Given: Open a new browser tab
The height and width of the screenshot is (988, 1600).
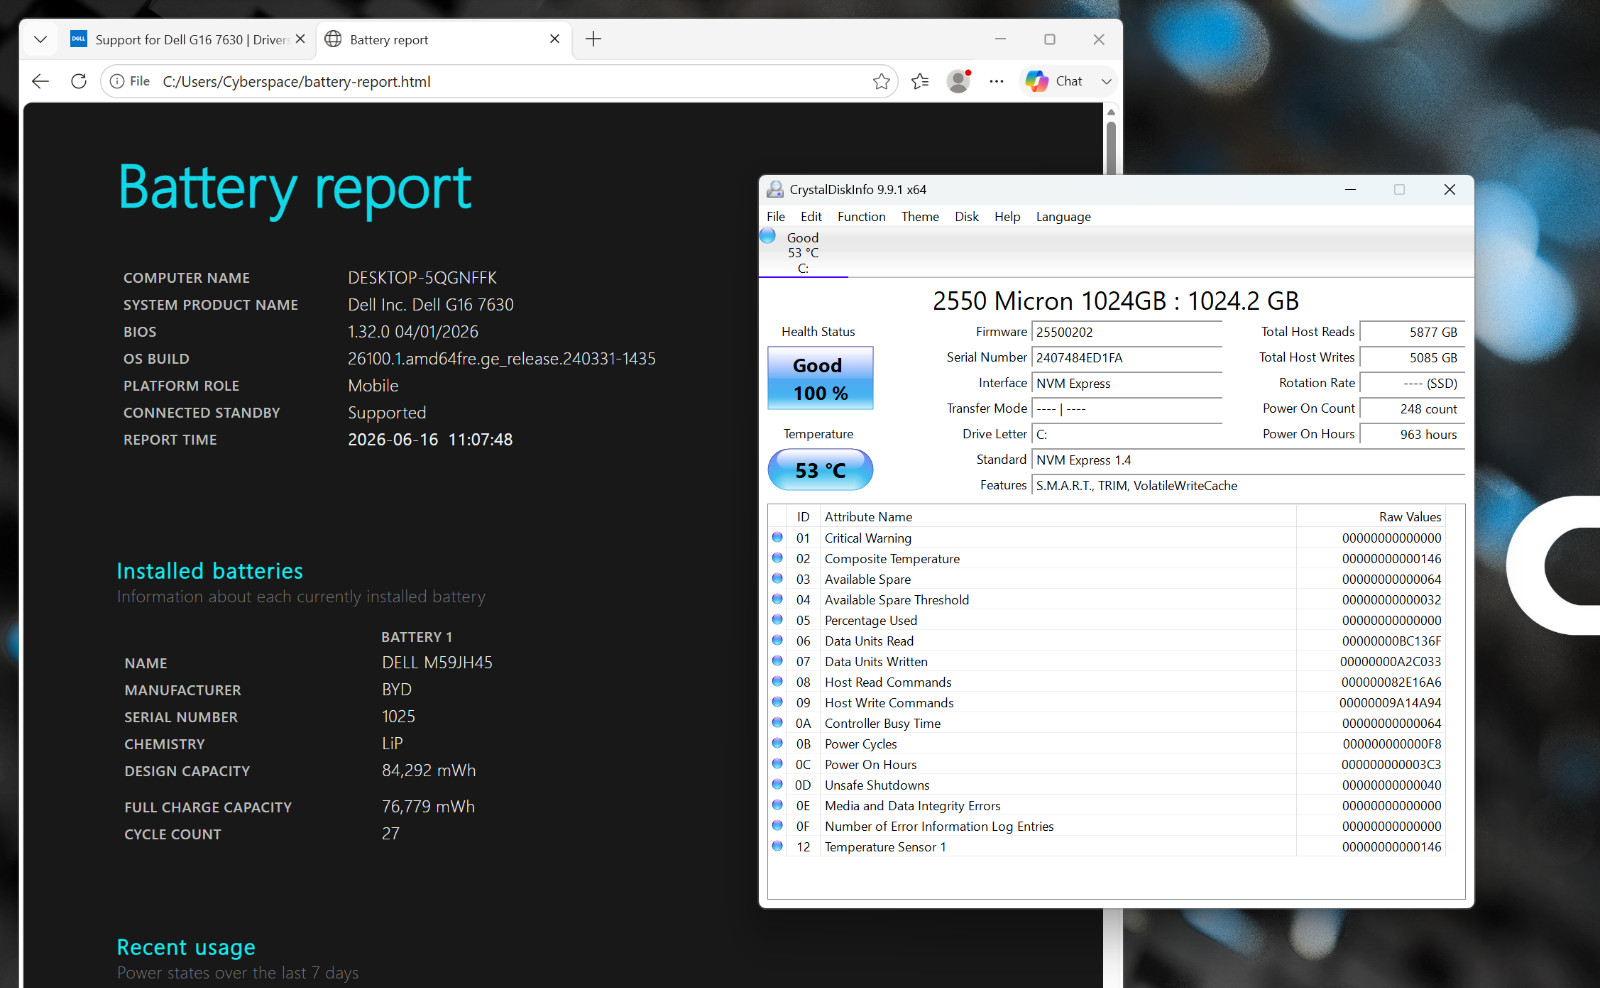Looking at the screenshot, I should [x=593, y=39].
